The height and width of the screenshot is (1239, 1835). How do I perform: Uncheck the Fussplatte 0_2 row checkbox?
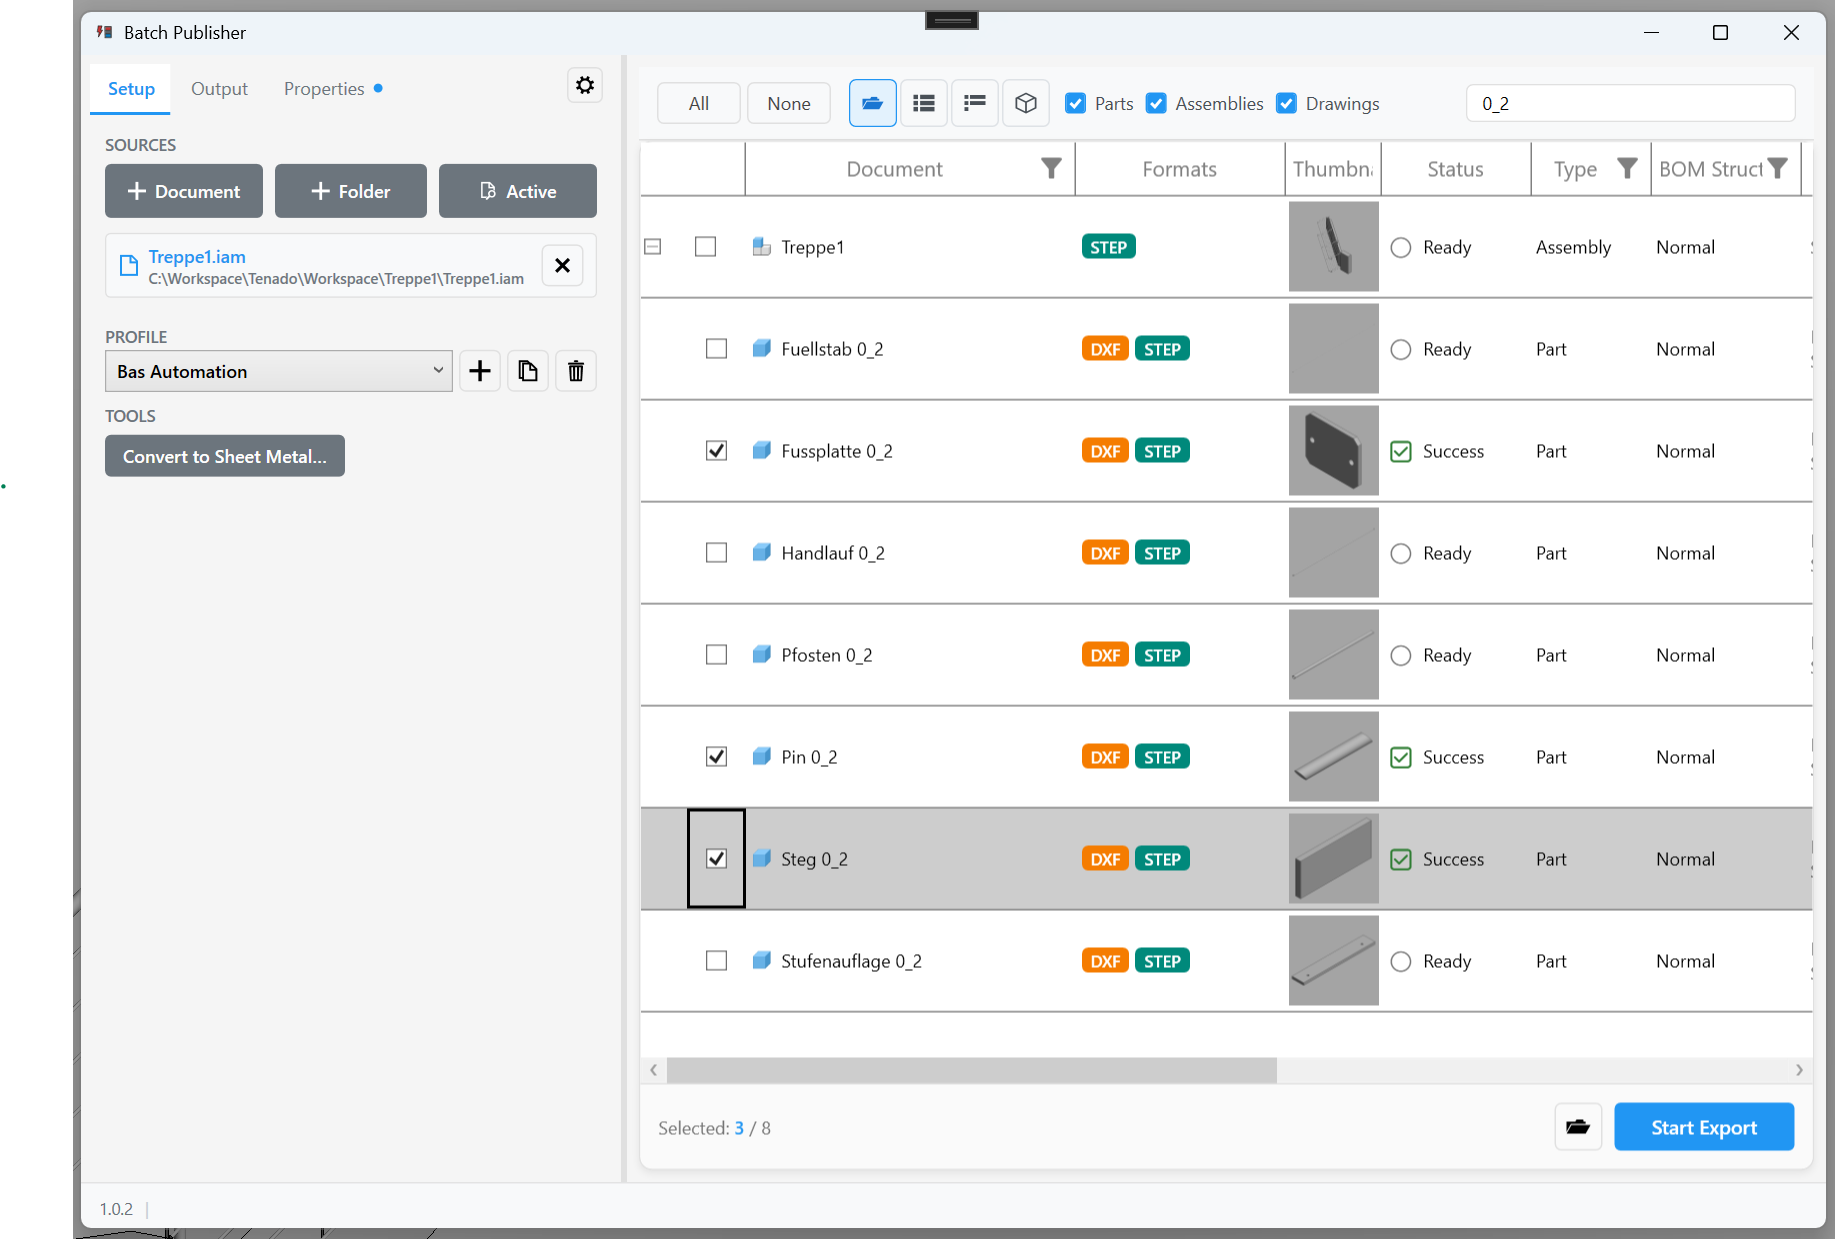tap(716, 451)
